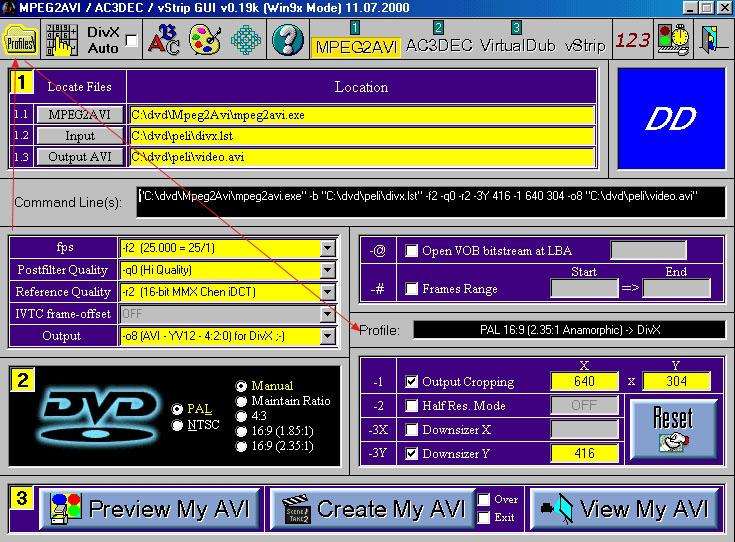
Task: Click the Half Res. Mode OFF field
Action: (x=584, y=406)
